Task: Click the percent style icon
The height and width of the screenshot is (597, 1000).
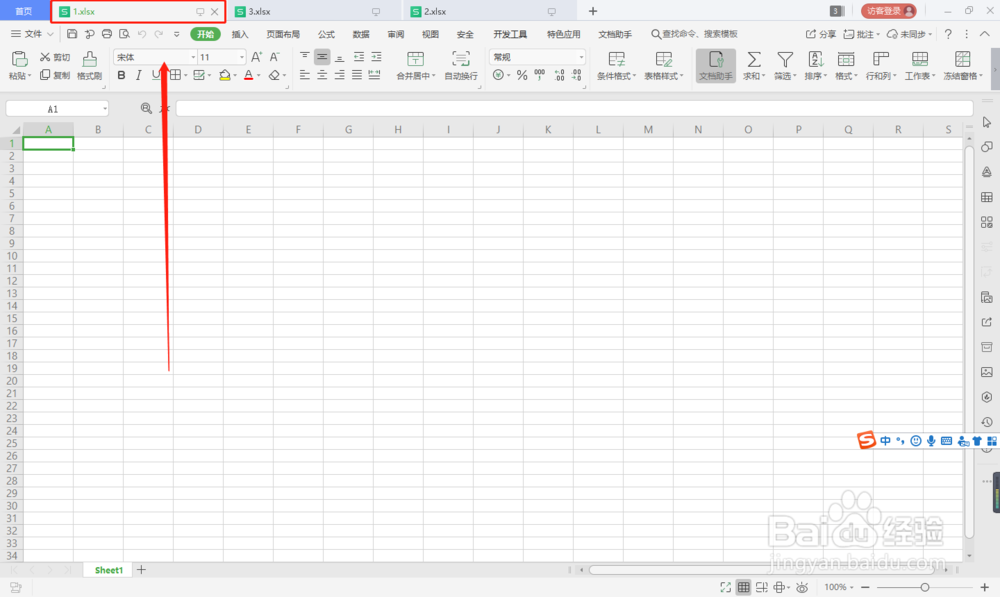Action: pyautogui.click(x=522, y=75)
